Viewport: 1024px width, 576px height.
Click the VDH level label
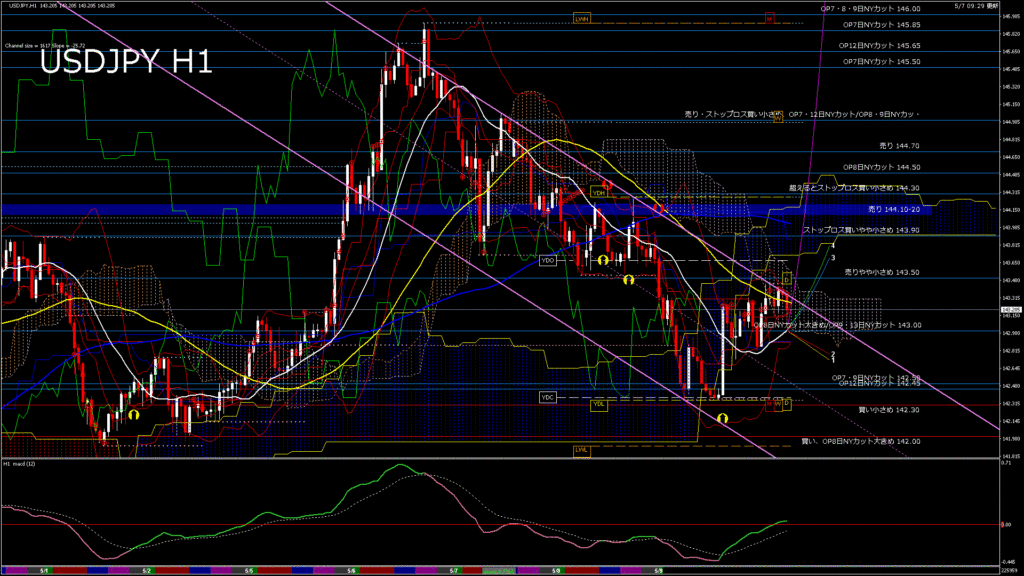click(x=599, y=192)
